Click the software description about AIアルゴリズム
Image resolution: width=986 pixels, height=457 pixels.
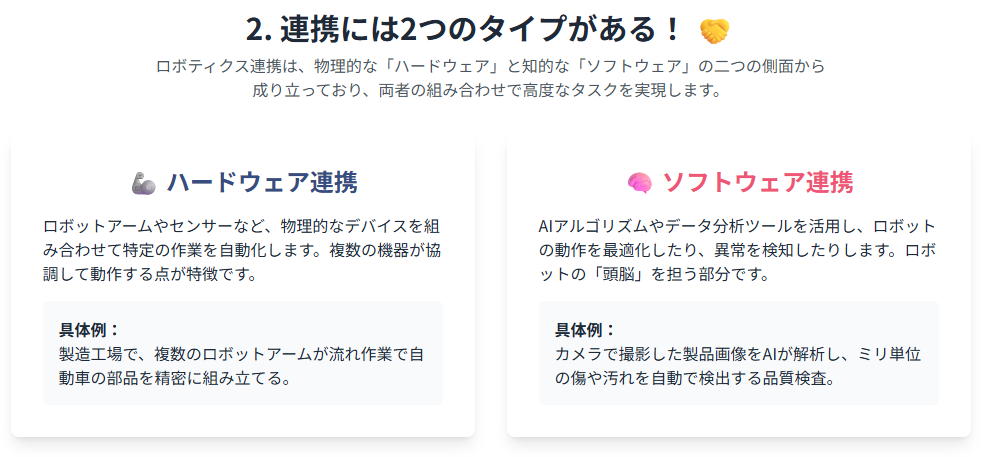click(x=740, y=250)
